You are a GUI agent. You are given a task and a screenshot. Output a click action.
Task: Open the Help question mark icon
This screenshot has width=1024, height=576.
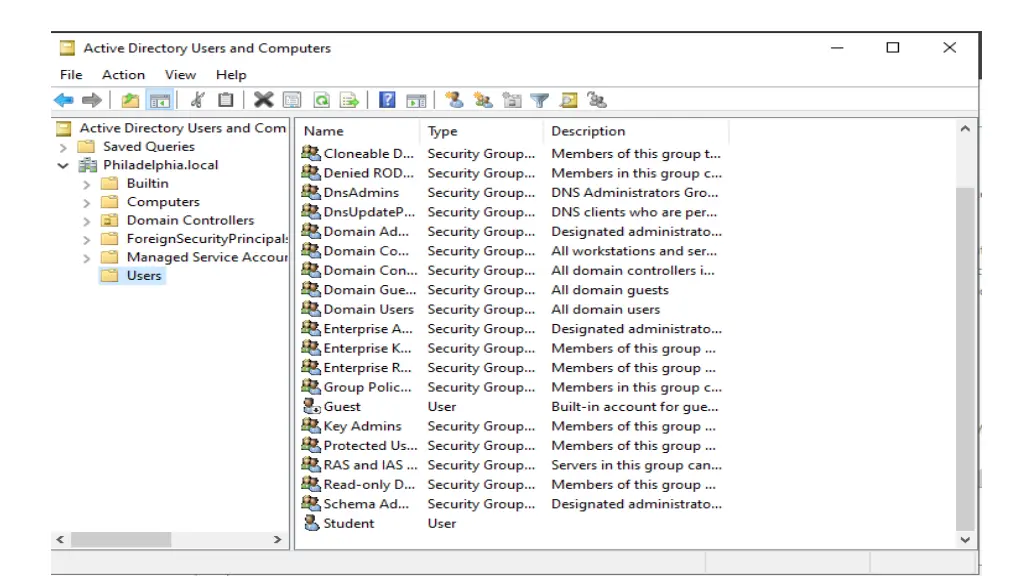[x=387, y=100]
